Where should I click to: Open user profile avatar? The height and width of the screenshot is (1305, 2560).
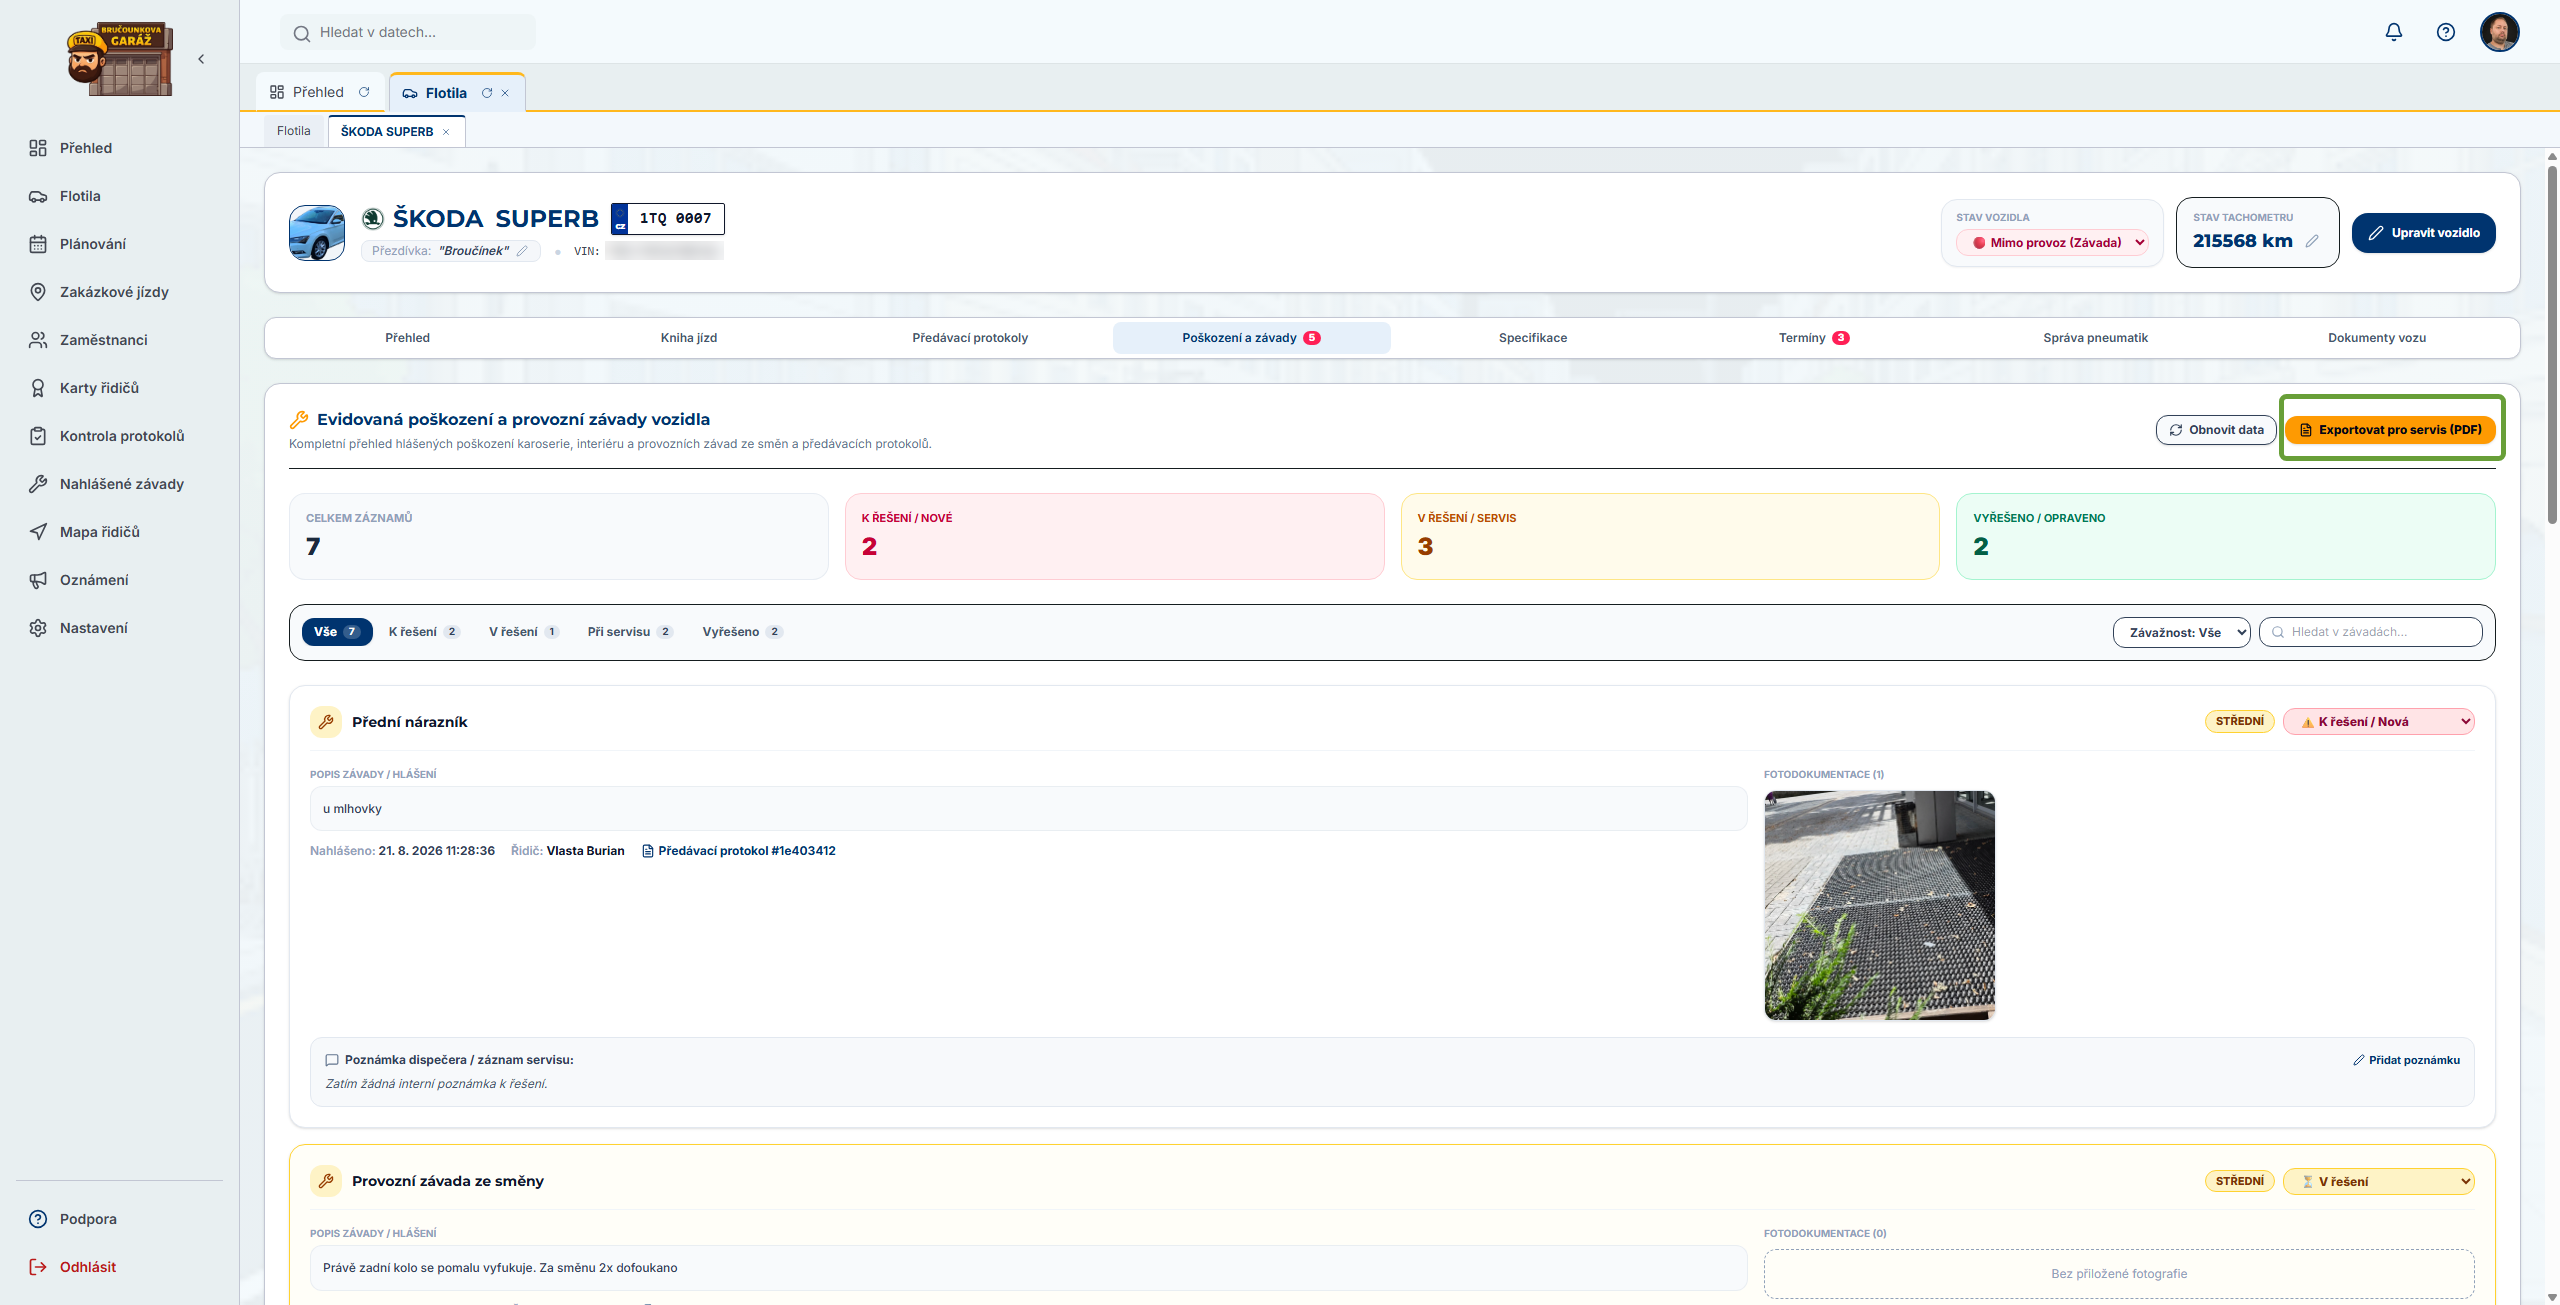tap(2499, 32)
